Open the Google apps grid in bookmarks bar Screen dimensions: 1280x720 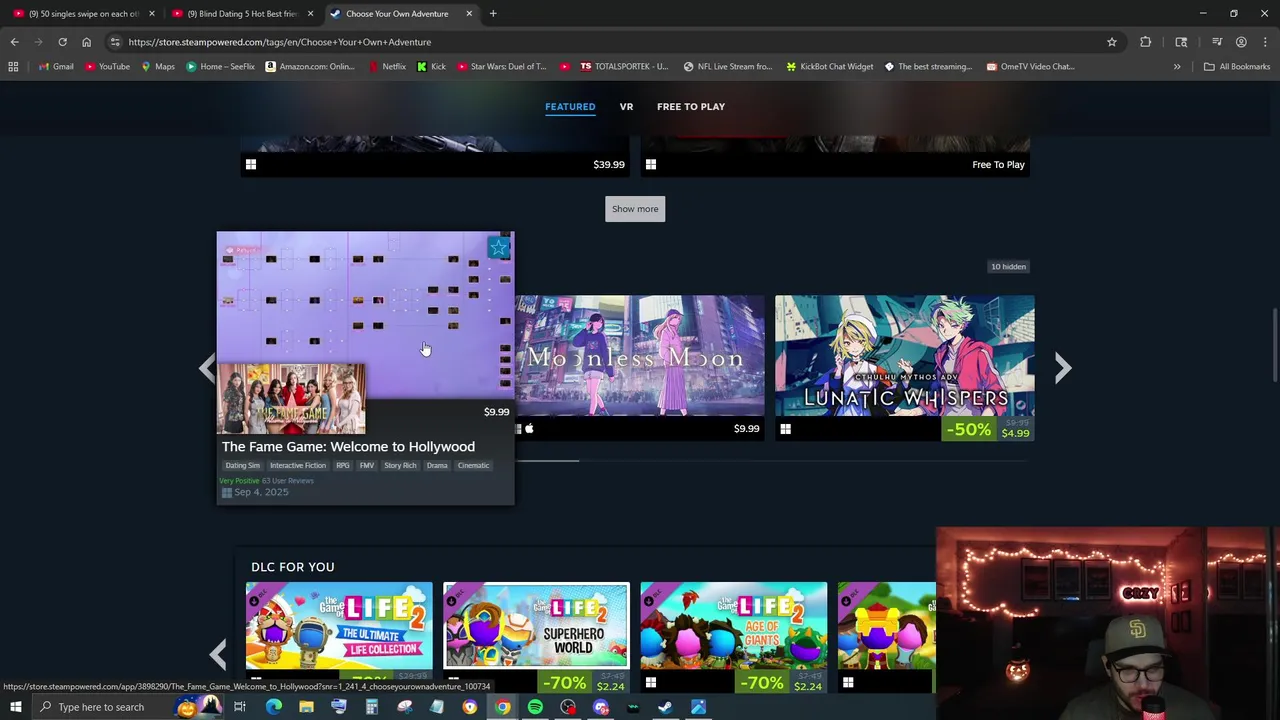pyautogui.click(x=13, y=67)
